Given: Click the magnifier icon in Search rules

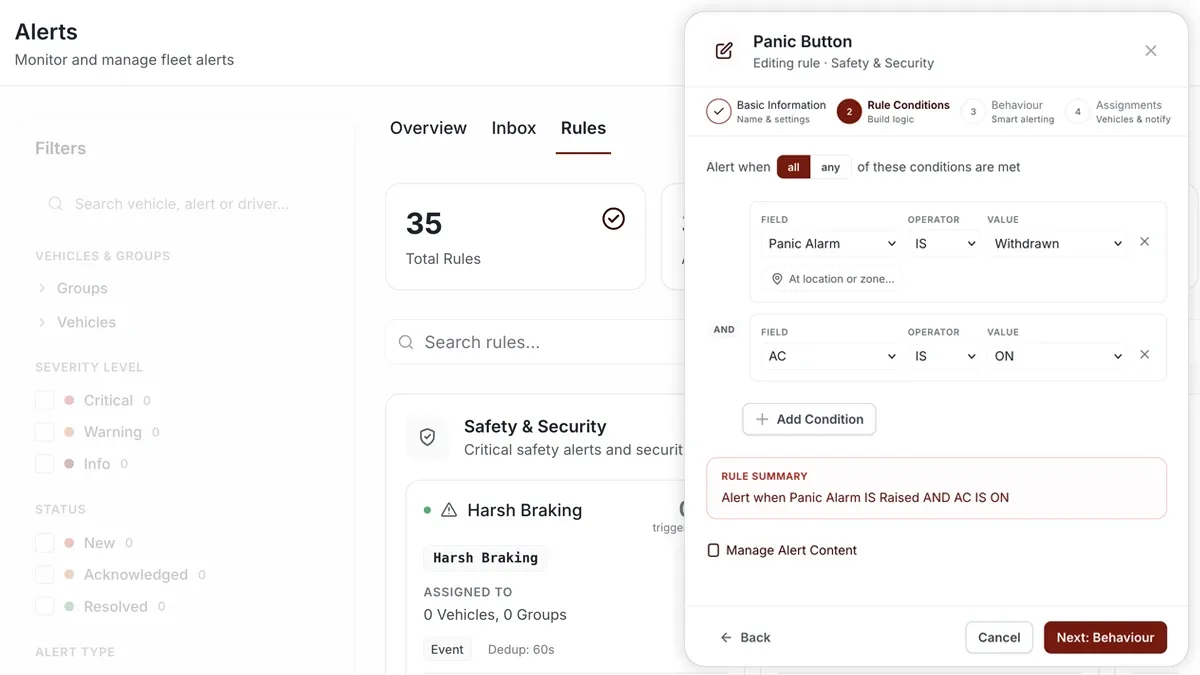Looking at the screenshot, I should (406, 342).
